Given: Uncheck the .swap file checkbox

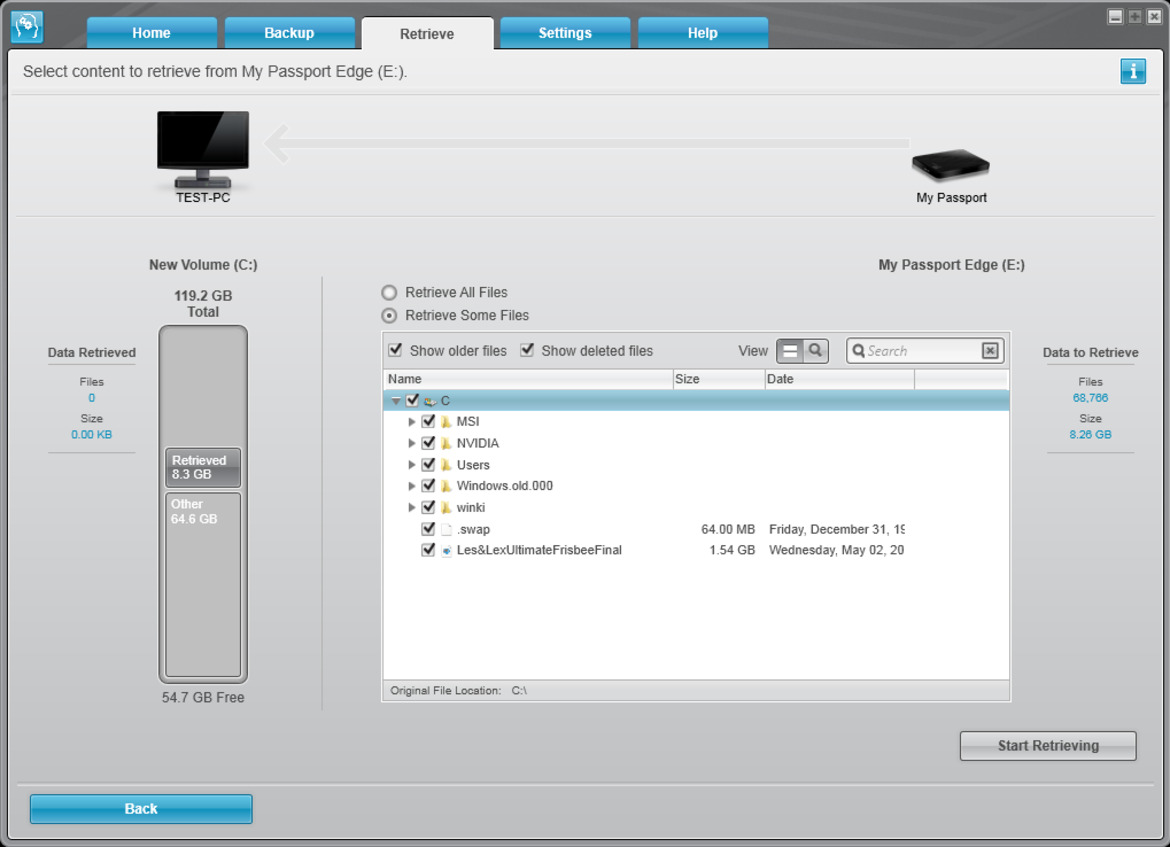Looking at the screenshot, I should click(x=428, y=529).
